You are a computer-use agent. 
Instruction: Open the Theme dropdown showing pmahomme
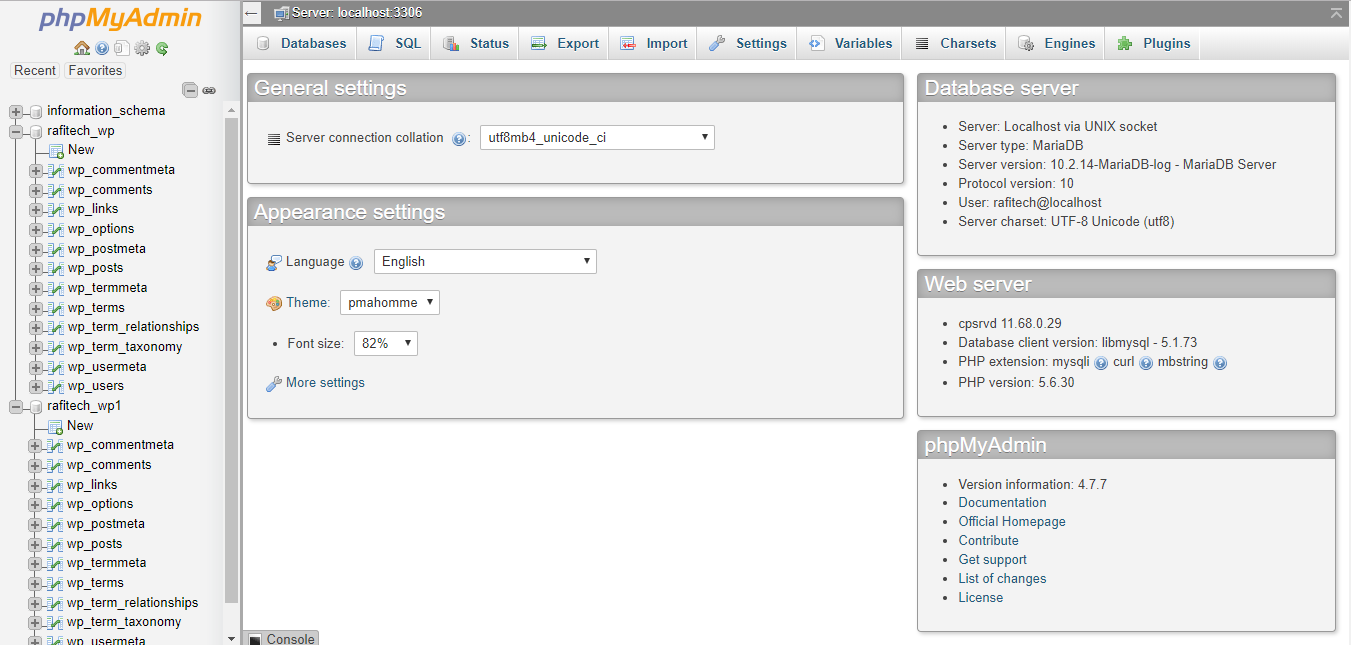coord(390,302)
